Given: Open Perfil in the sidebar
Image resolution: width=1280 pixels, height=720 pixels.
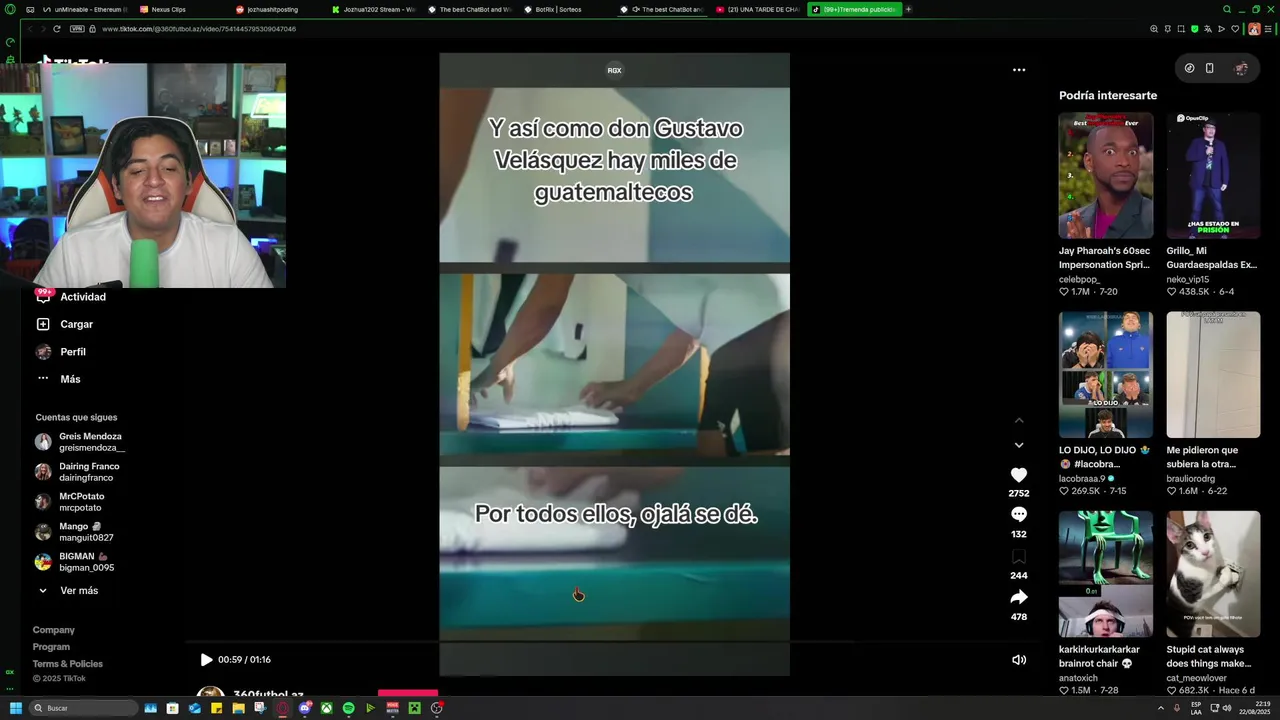Looking at the screenshot, I should (73, 352).
